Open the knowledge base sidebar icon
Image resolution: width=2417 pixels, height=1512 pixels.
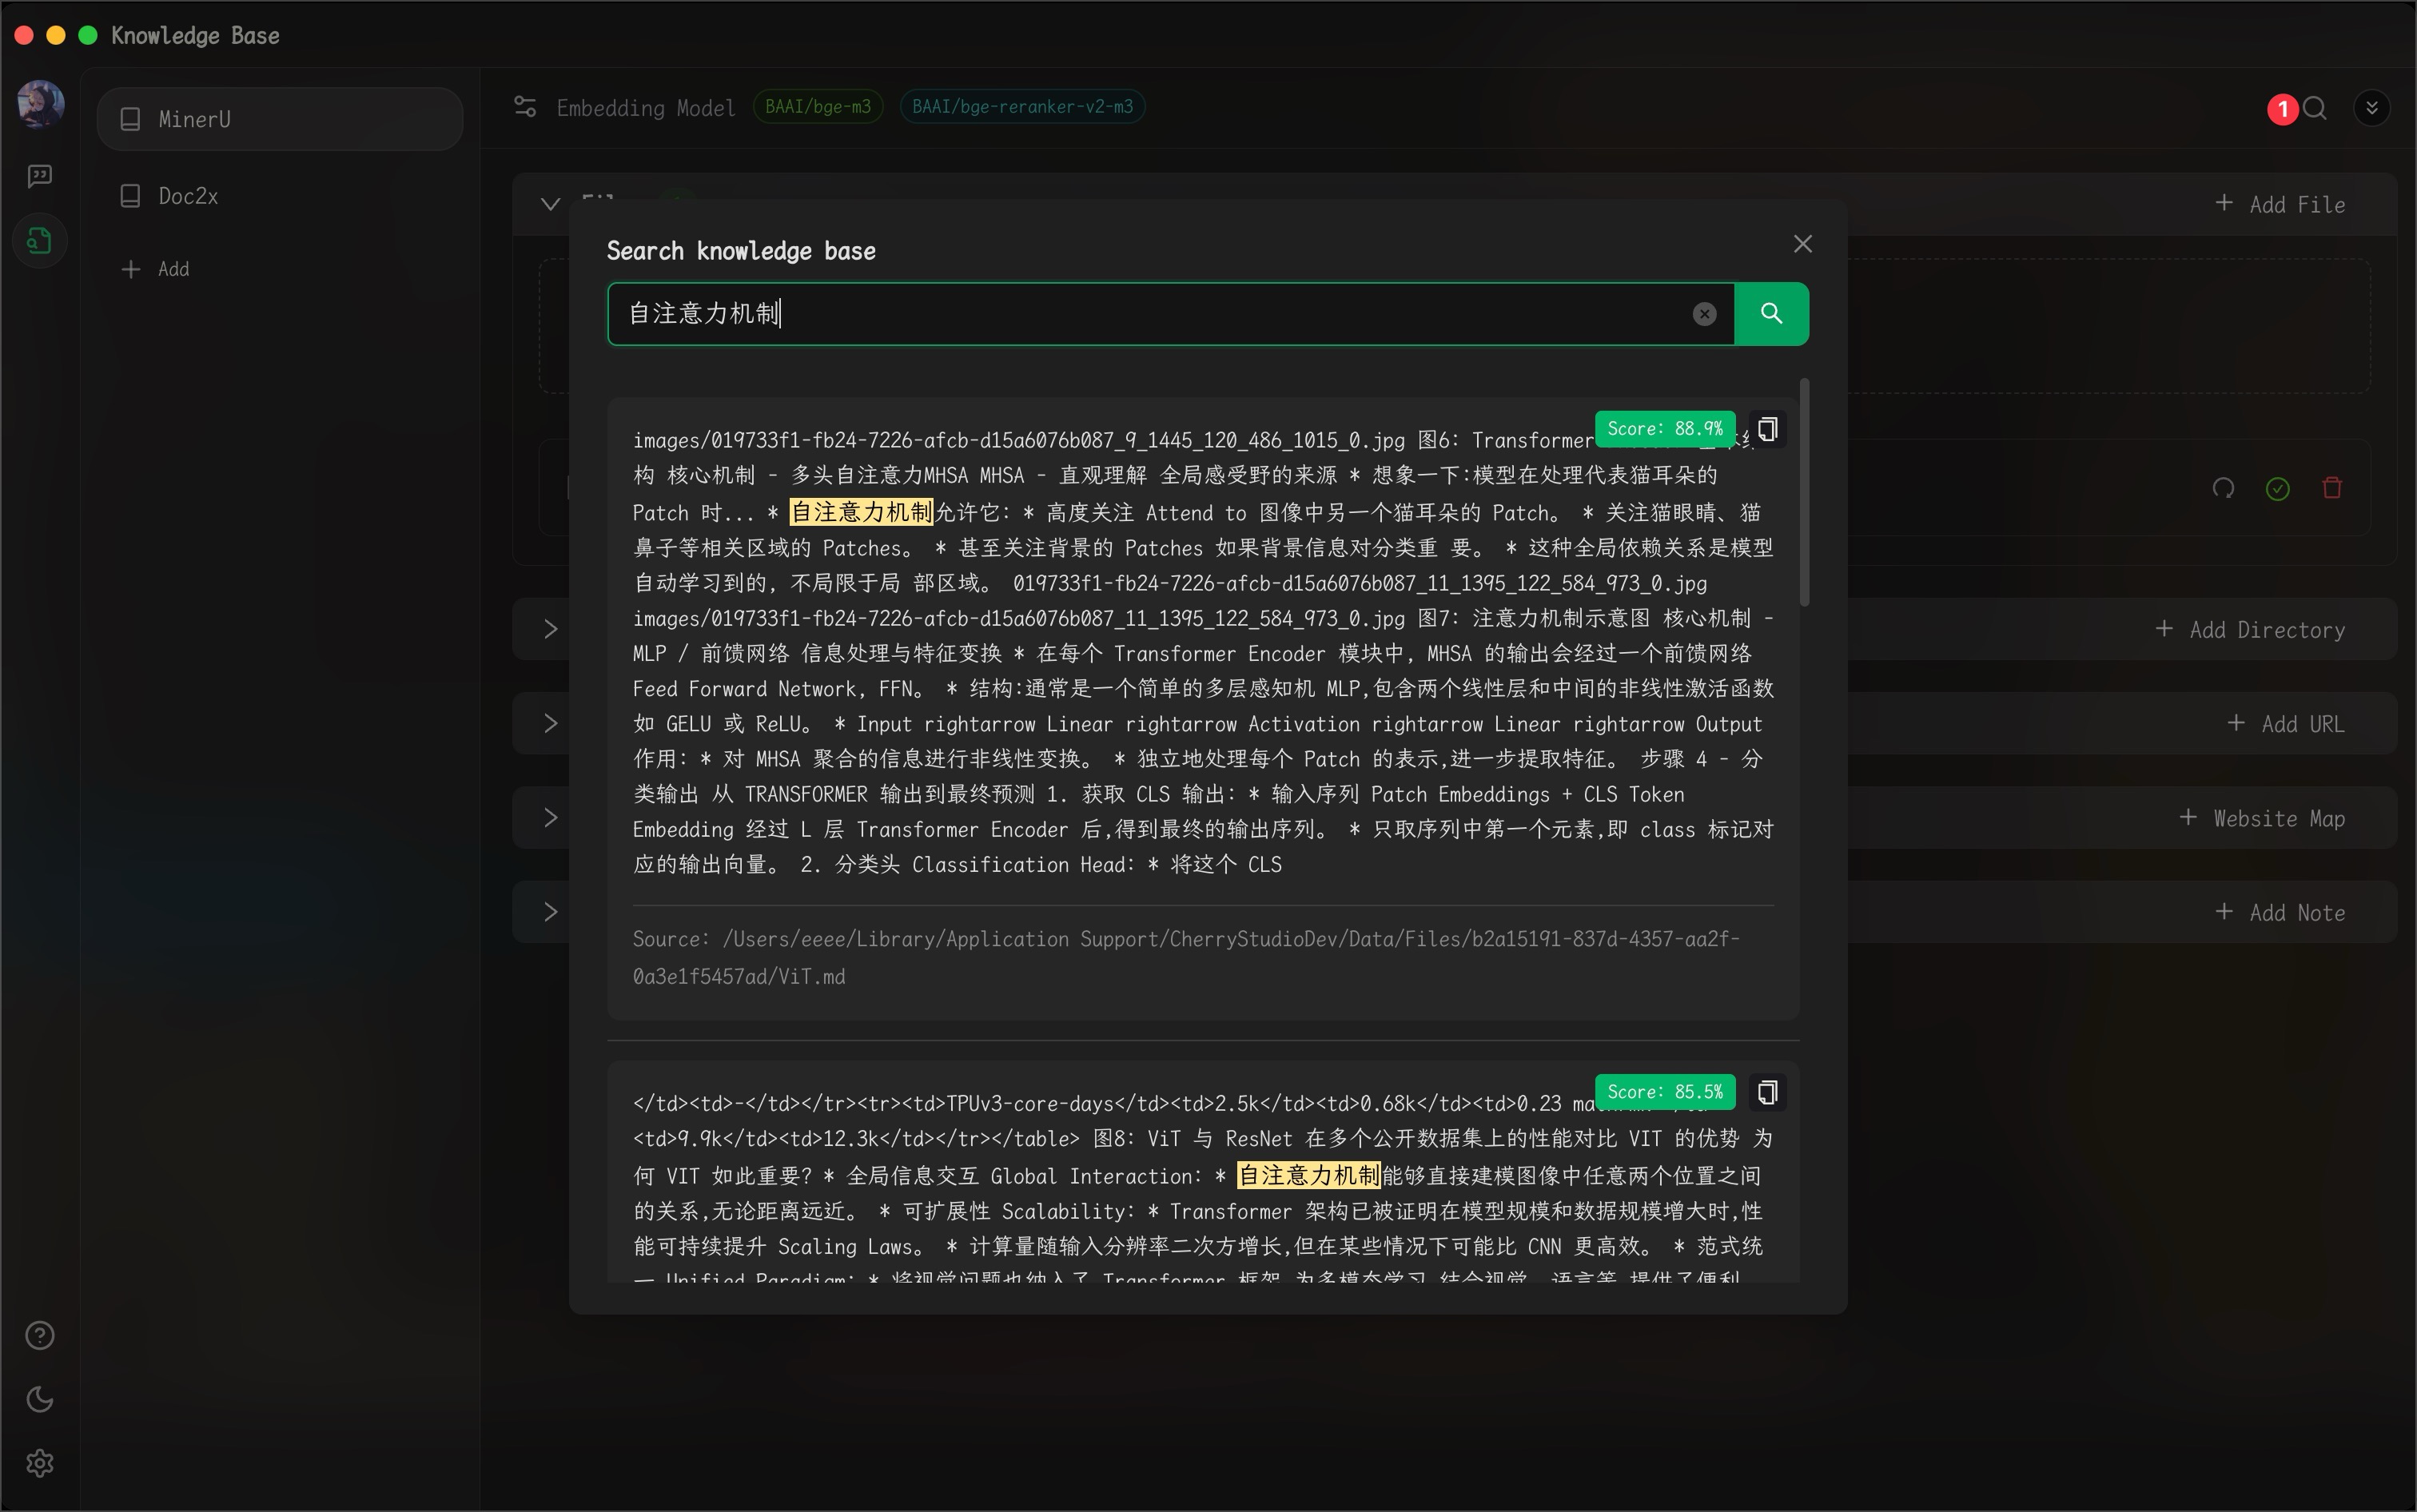tap(40, 241)
